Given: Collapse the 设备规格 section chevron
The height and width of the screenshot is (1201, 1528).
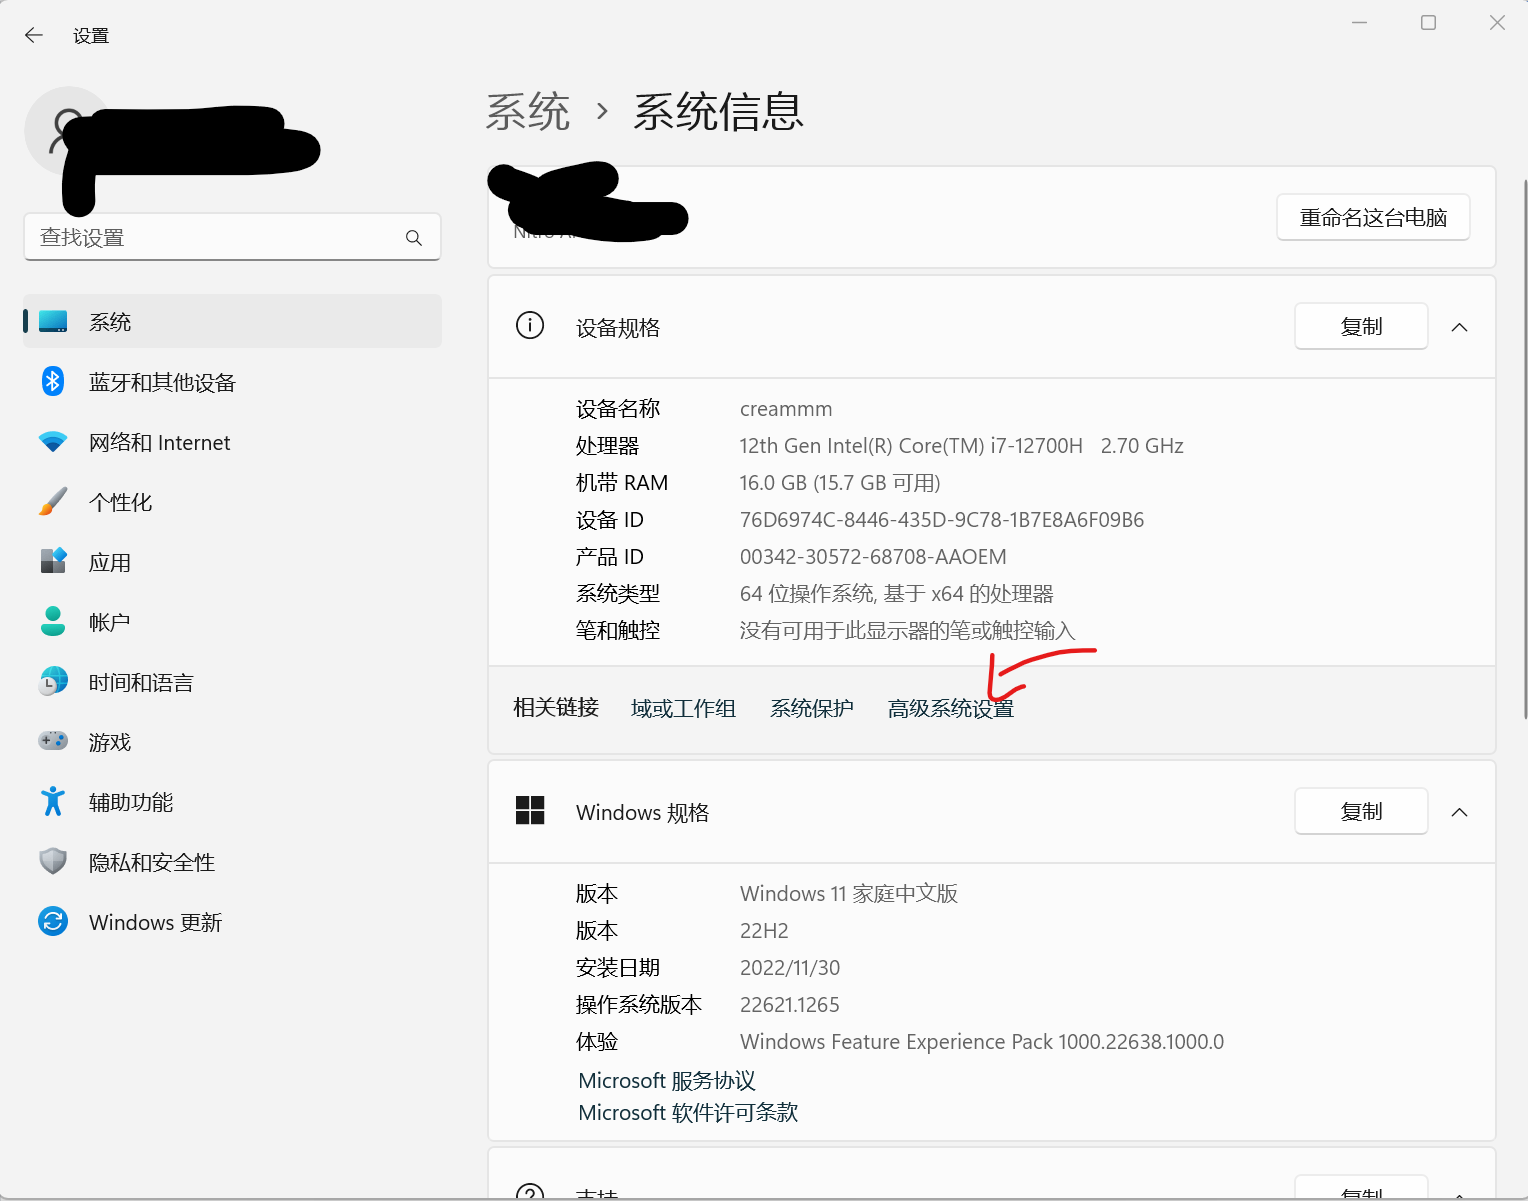Looking at the screenshot, I should tap(1459, 328).
